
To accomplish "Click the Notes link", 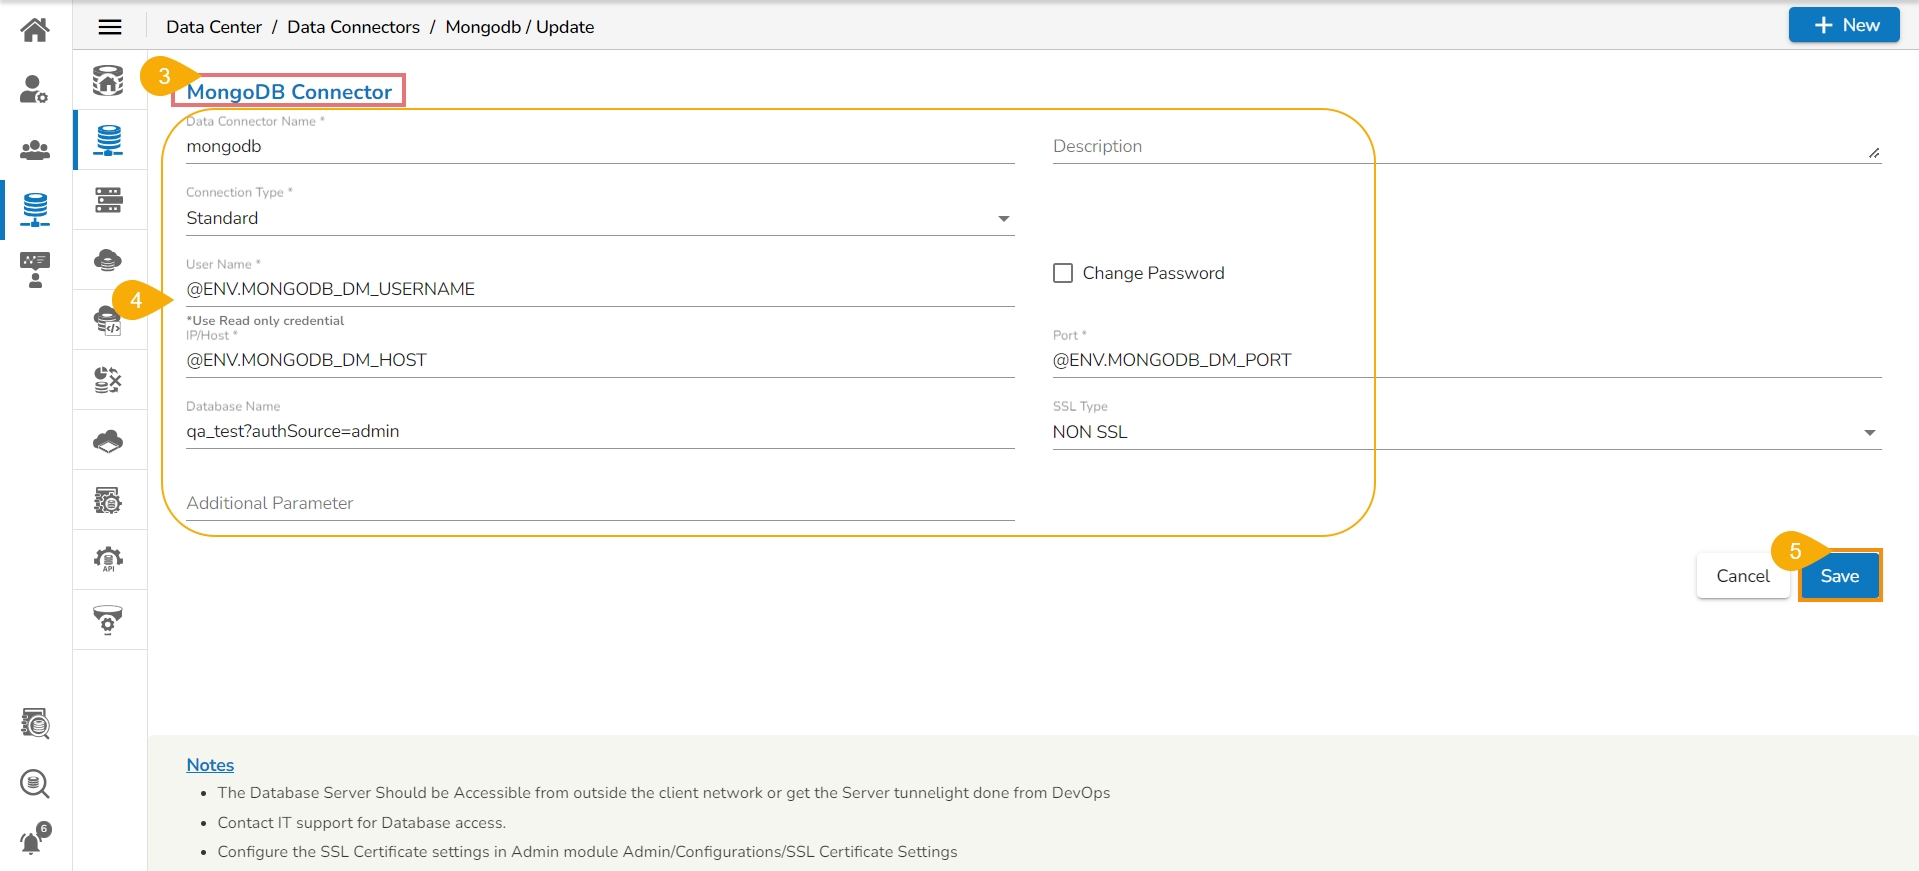I will 210,765.
